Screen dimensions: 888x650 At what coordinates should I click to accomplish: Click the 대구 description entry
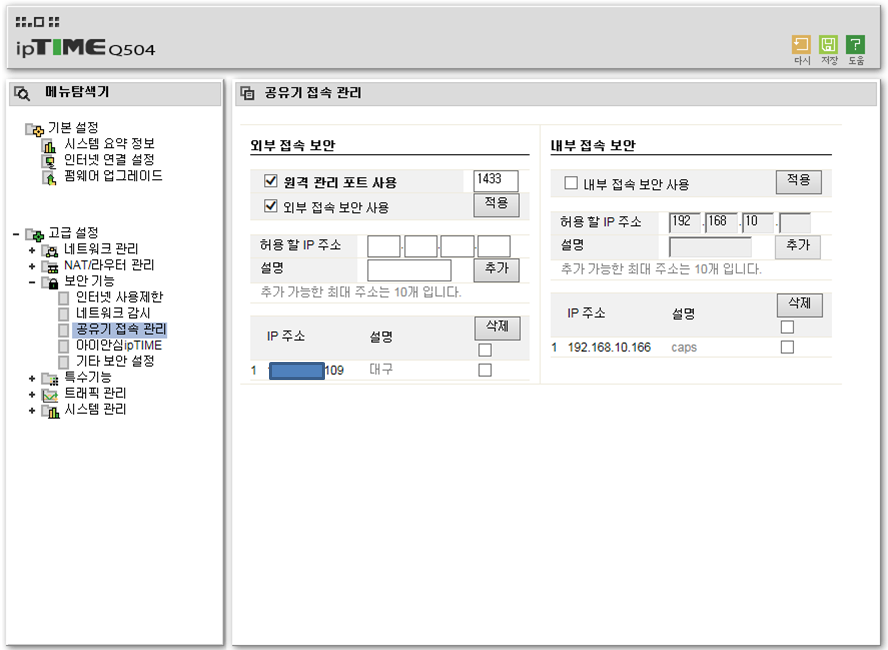pyautogui.click(x=381, y=370)
